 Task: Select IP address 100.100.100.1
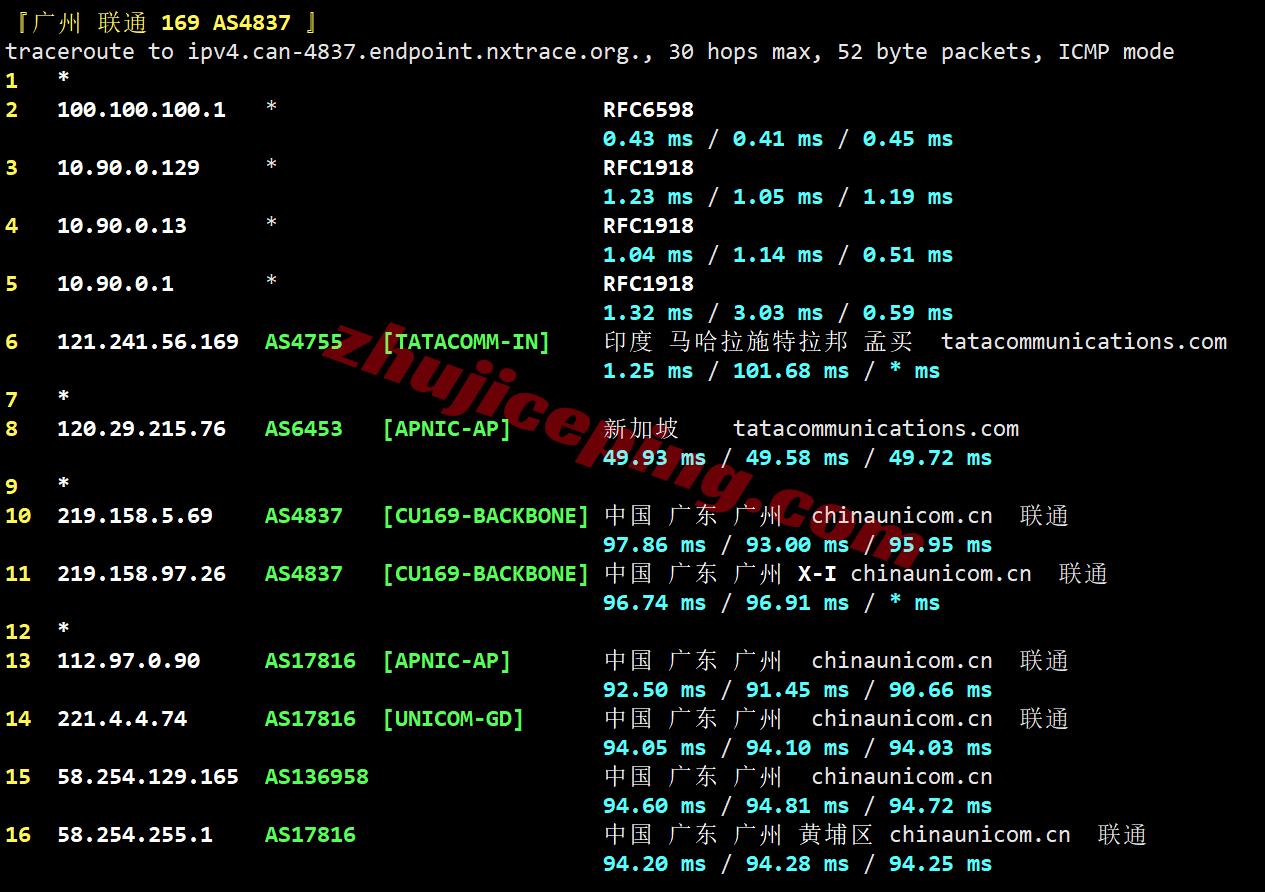click(x=141, y=110)
